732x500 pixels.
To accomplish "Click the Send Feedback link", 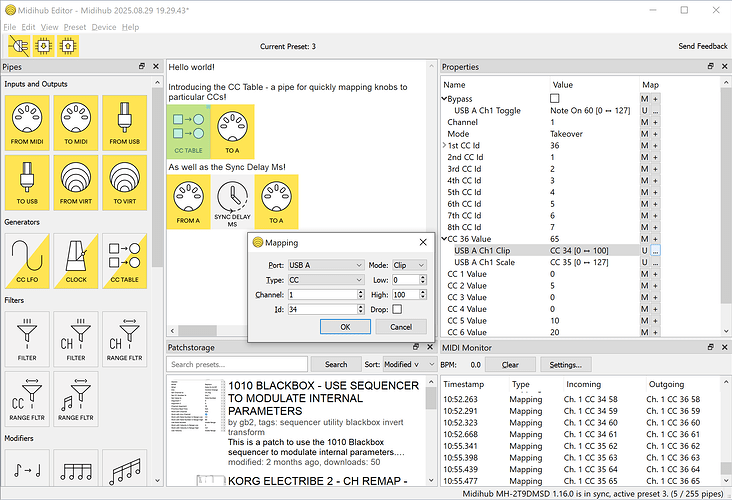I will (x=702, y=46).
